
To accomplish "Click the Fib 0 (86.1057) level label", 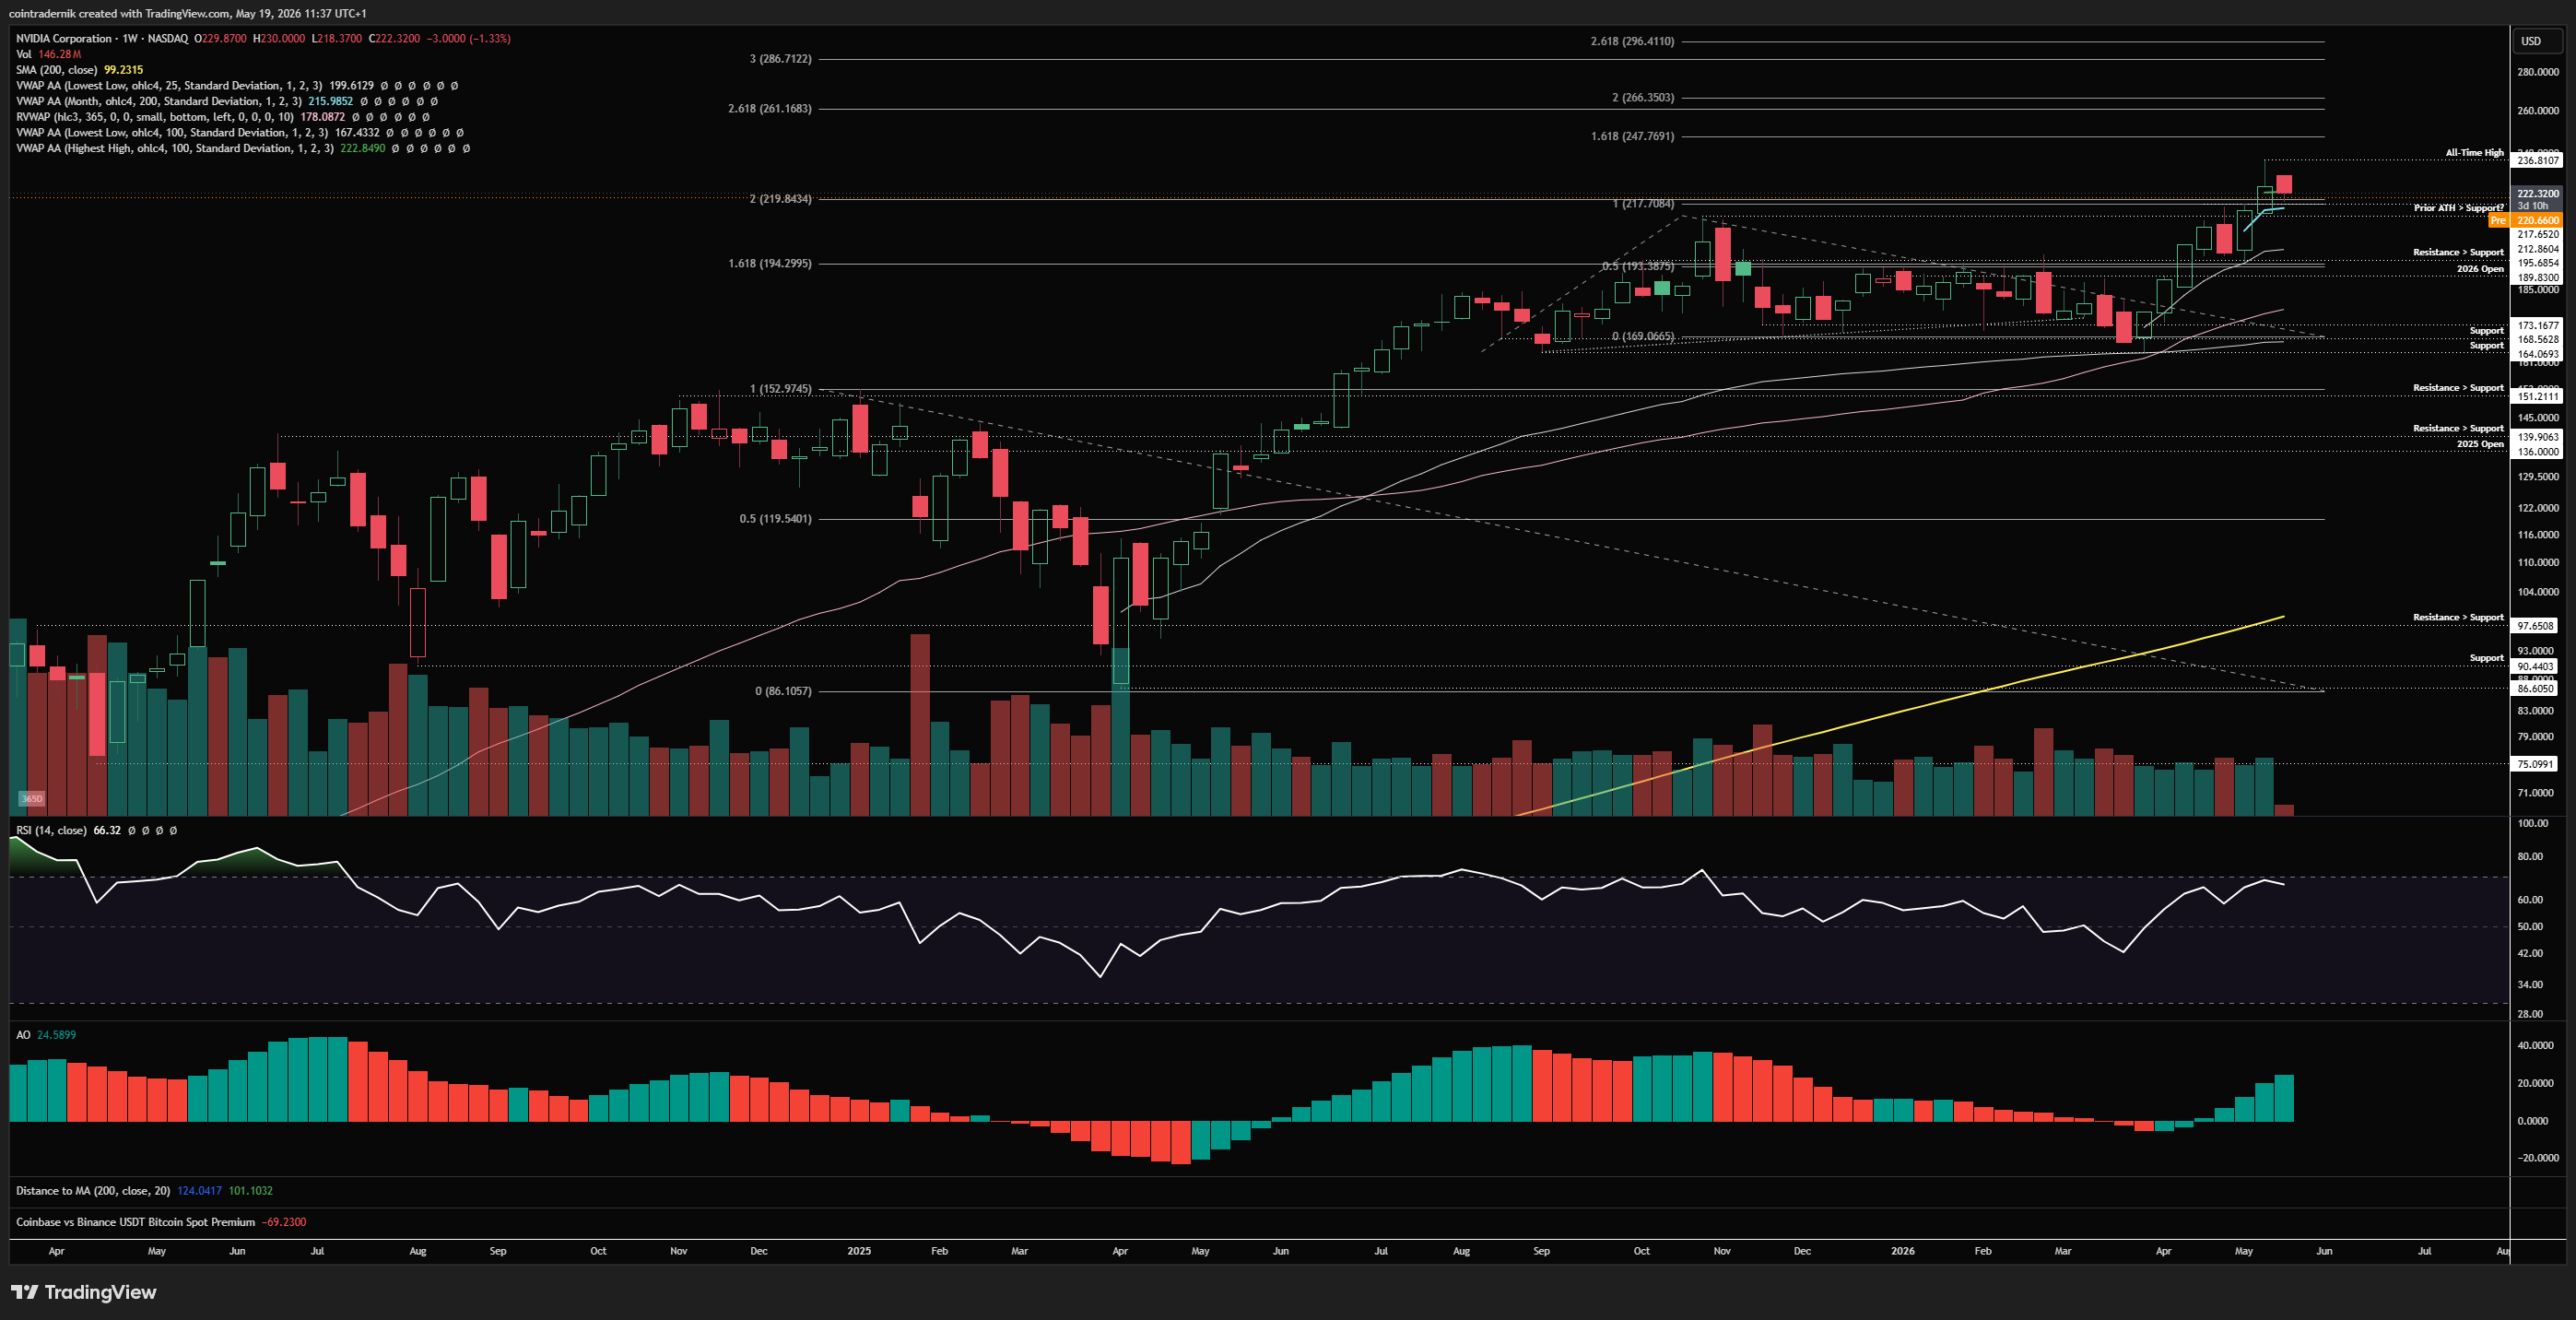I will coord(783,691).
